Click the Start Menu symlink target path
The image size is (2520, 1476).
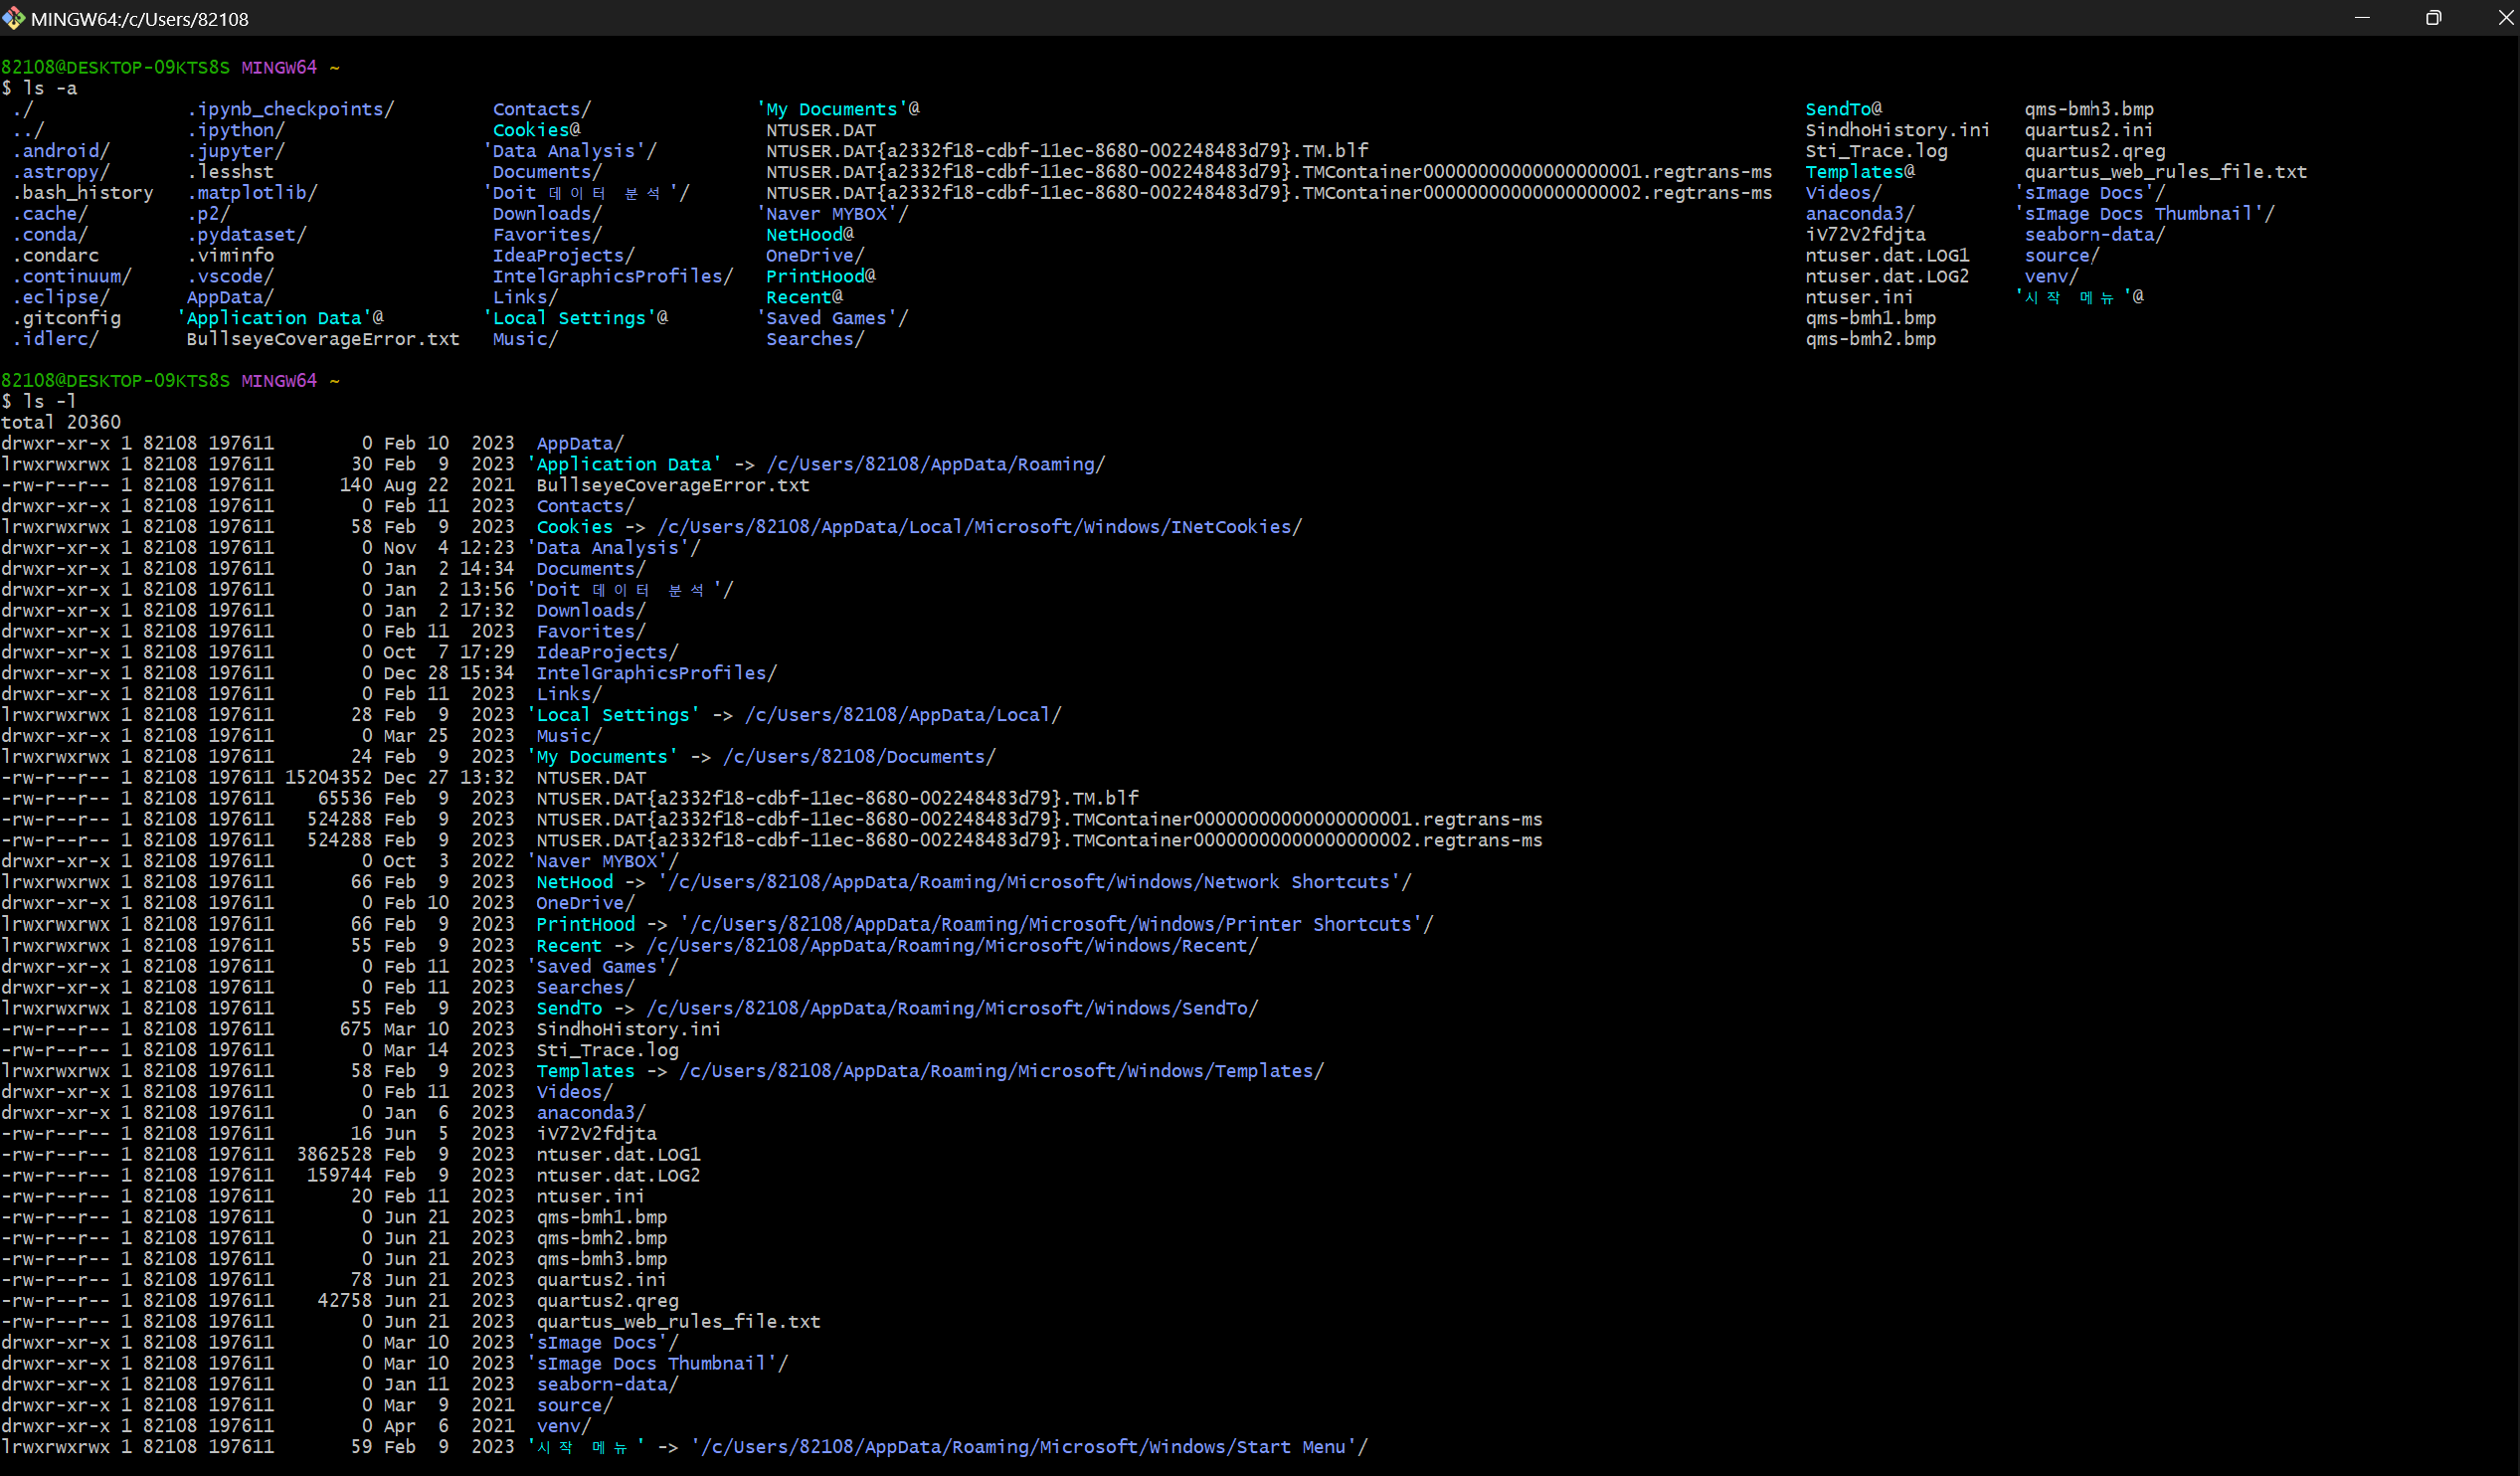tap(1028, 1446)
